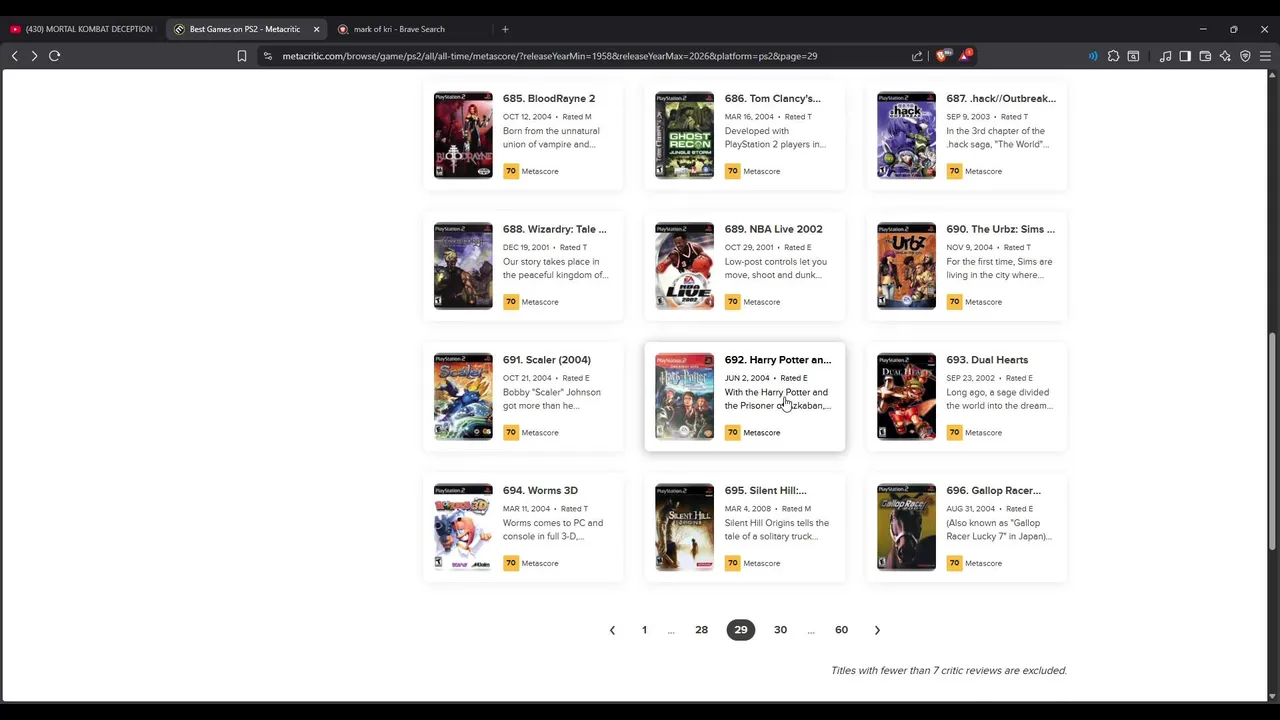Click title 692. Harry Potter an...
Viewport: 1280px width, 720px height.
(x=778, y=360)
